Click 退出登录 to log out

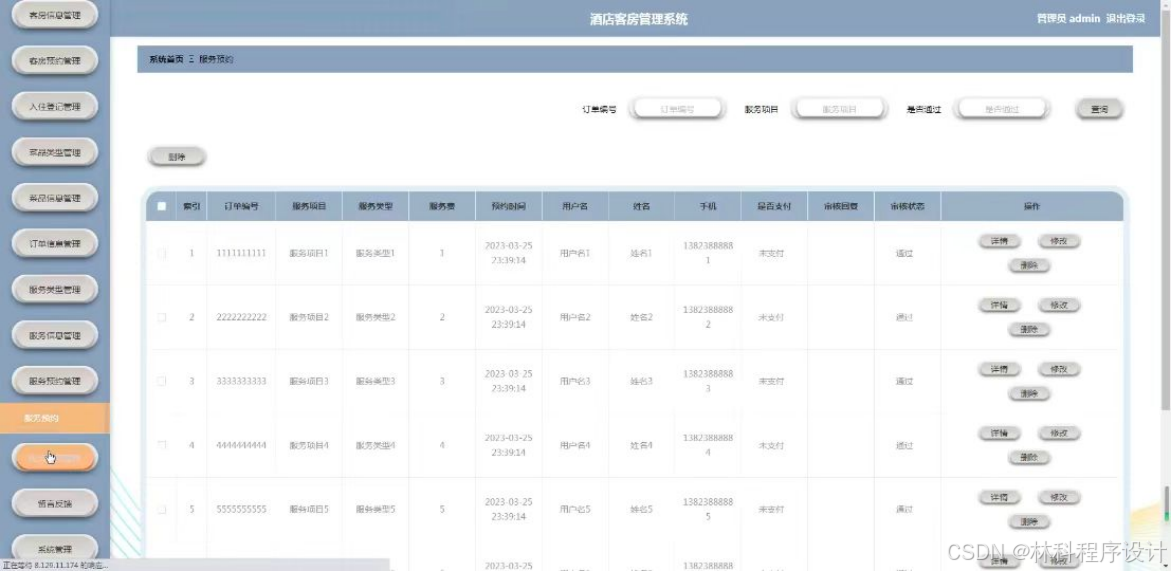[1125, 19]
